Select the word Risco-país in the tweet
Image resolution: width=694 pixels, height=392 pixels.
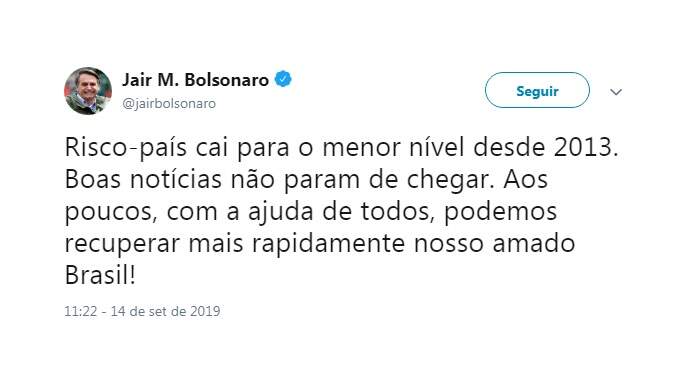[126, 148]
